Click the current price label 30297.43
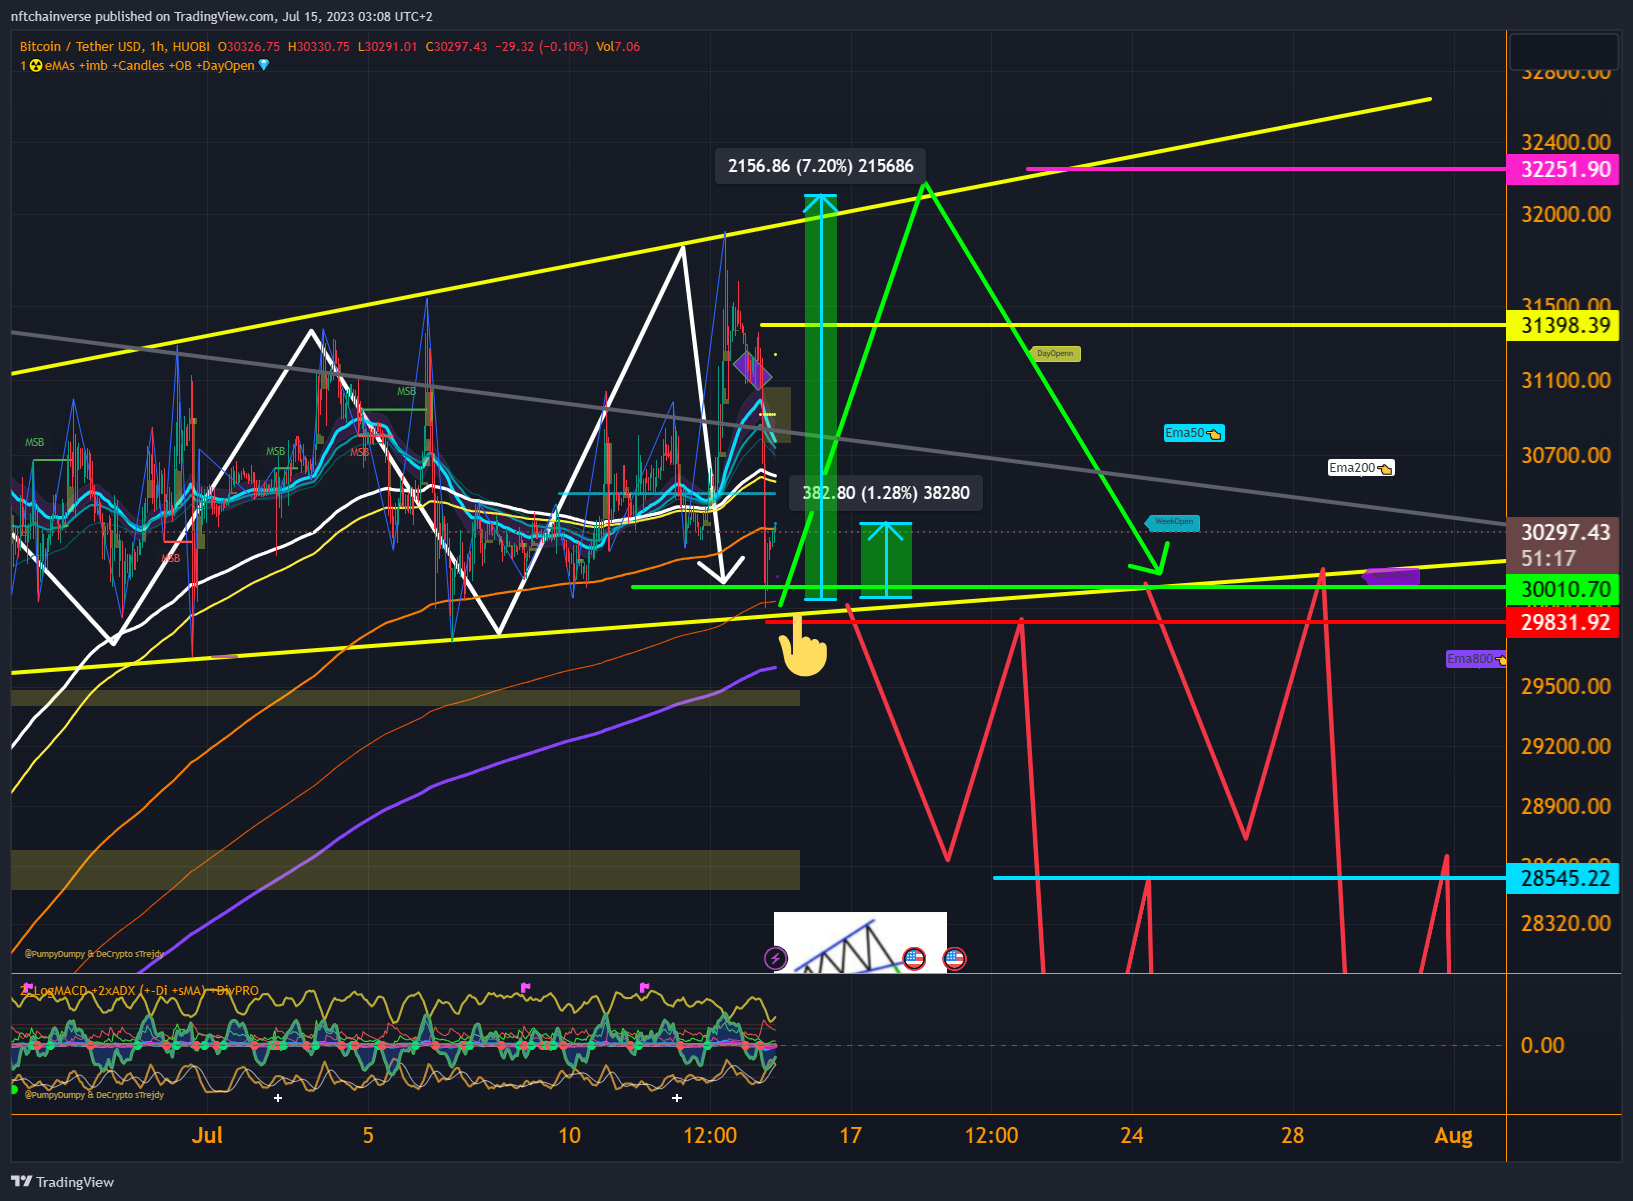Viewport: 1633px width, 1201px height. [x=1565, y=532]
